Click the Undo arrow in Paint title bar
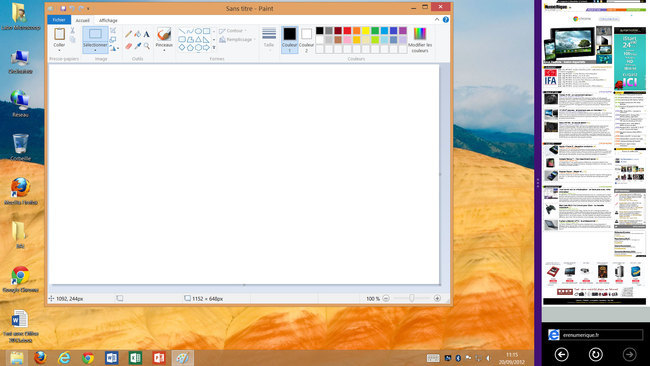 tap(72, 8)
